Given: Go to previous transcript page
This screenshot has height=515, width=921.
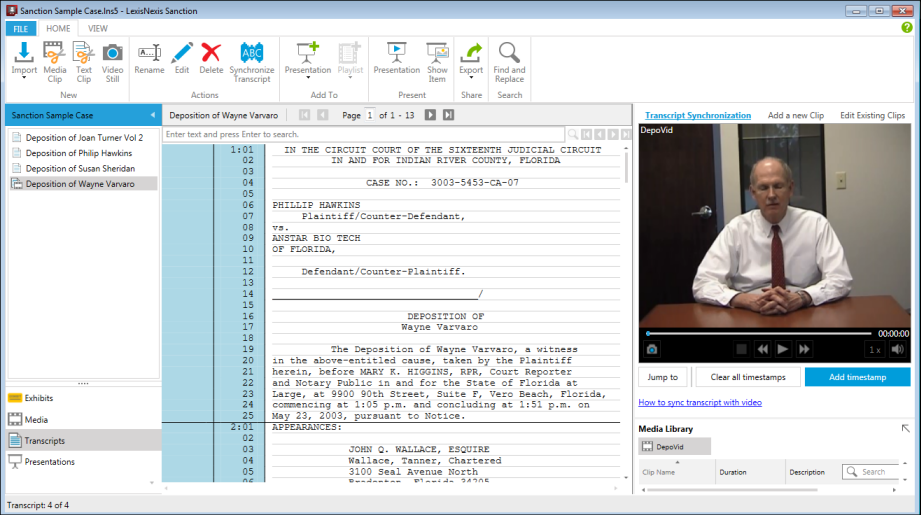Looking at the screenshot, I should (322, 115).
